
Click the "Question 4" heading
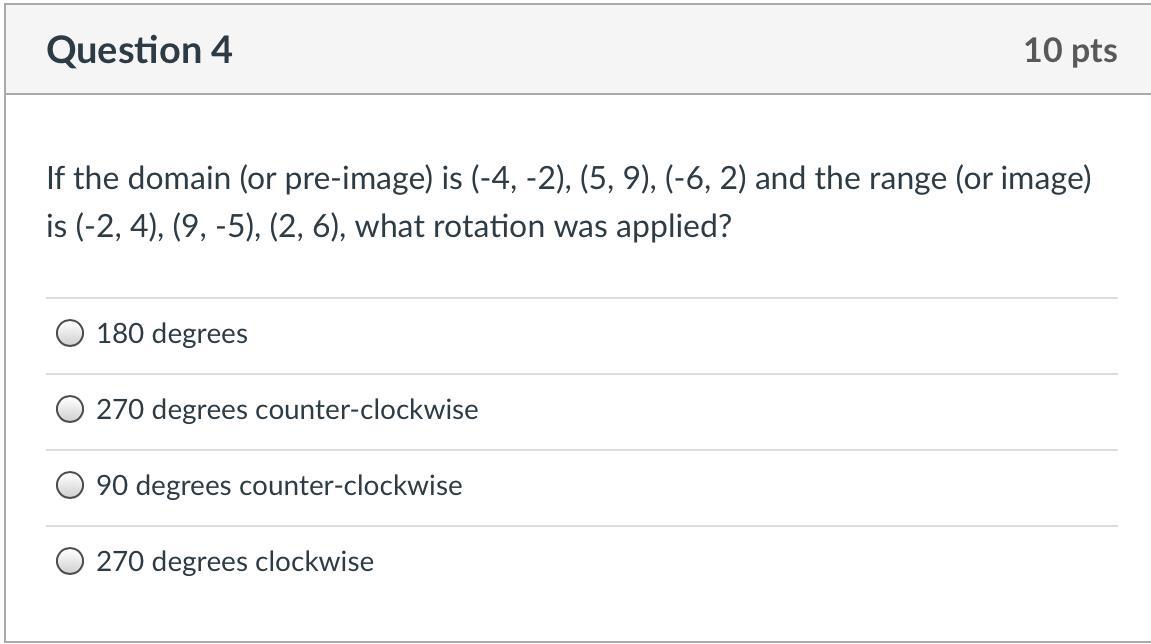point(139,50)
